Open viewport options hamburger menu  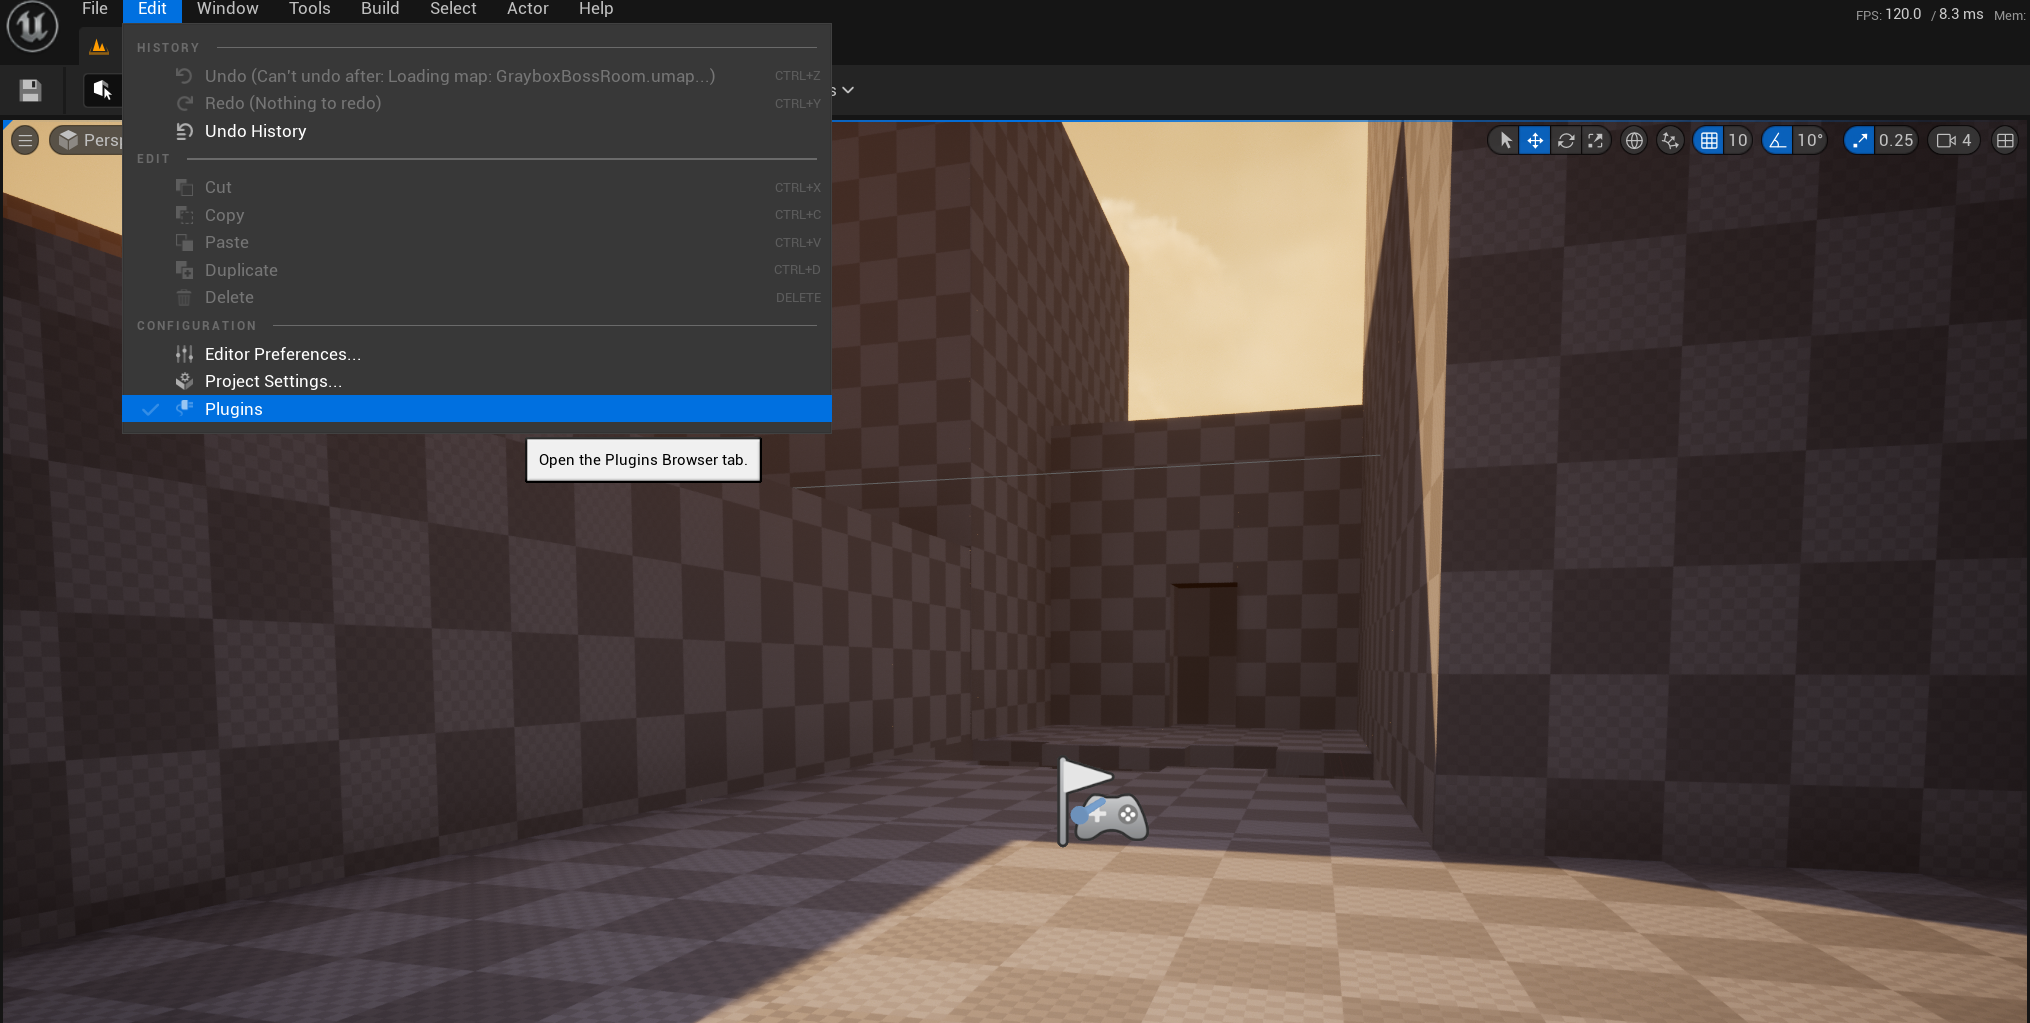pyautogui.click(x=26, y=141)
